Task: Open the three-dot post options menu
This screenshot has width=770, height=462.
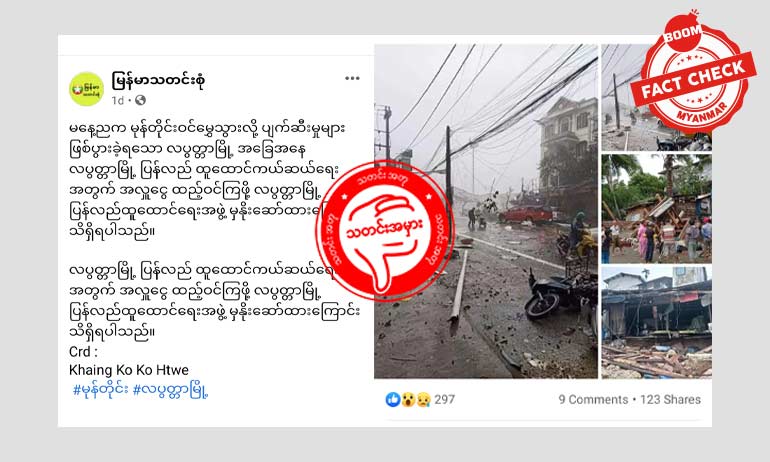Action: click(352, 79)
